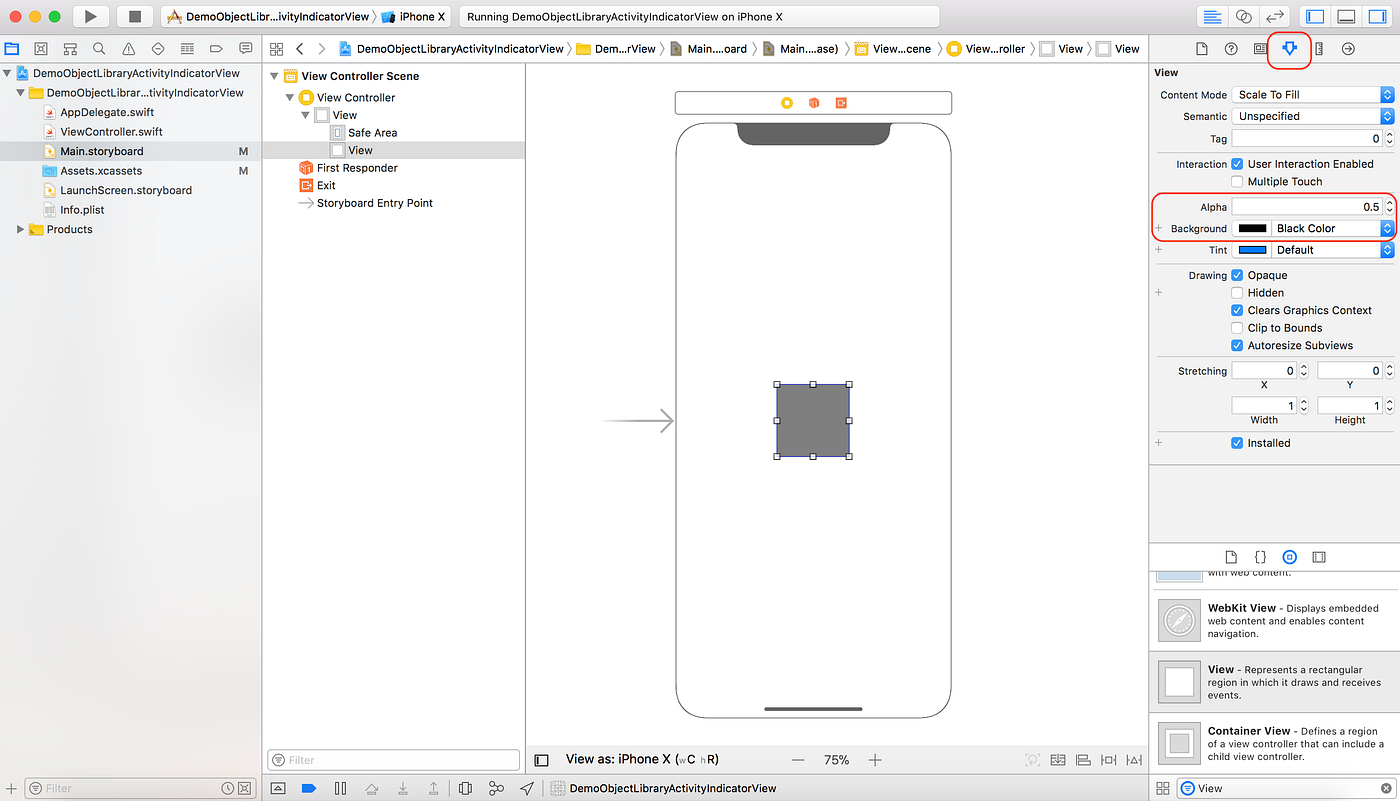This screenshot has width=1400, height=801.
Task: Open the Debug navigator icon
Action: coord(187,48)
